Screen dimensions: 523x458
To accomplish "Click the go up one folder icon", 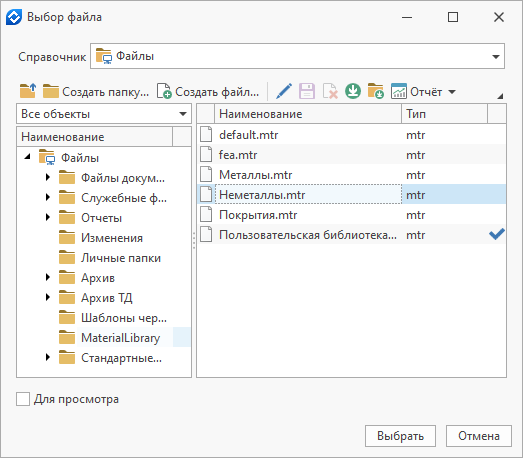I will (28, 91).
